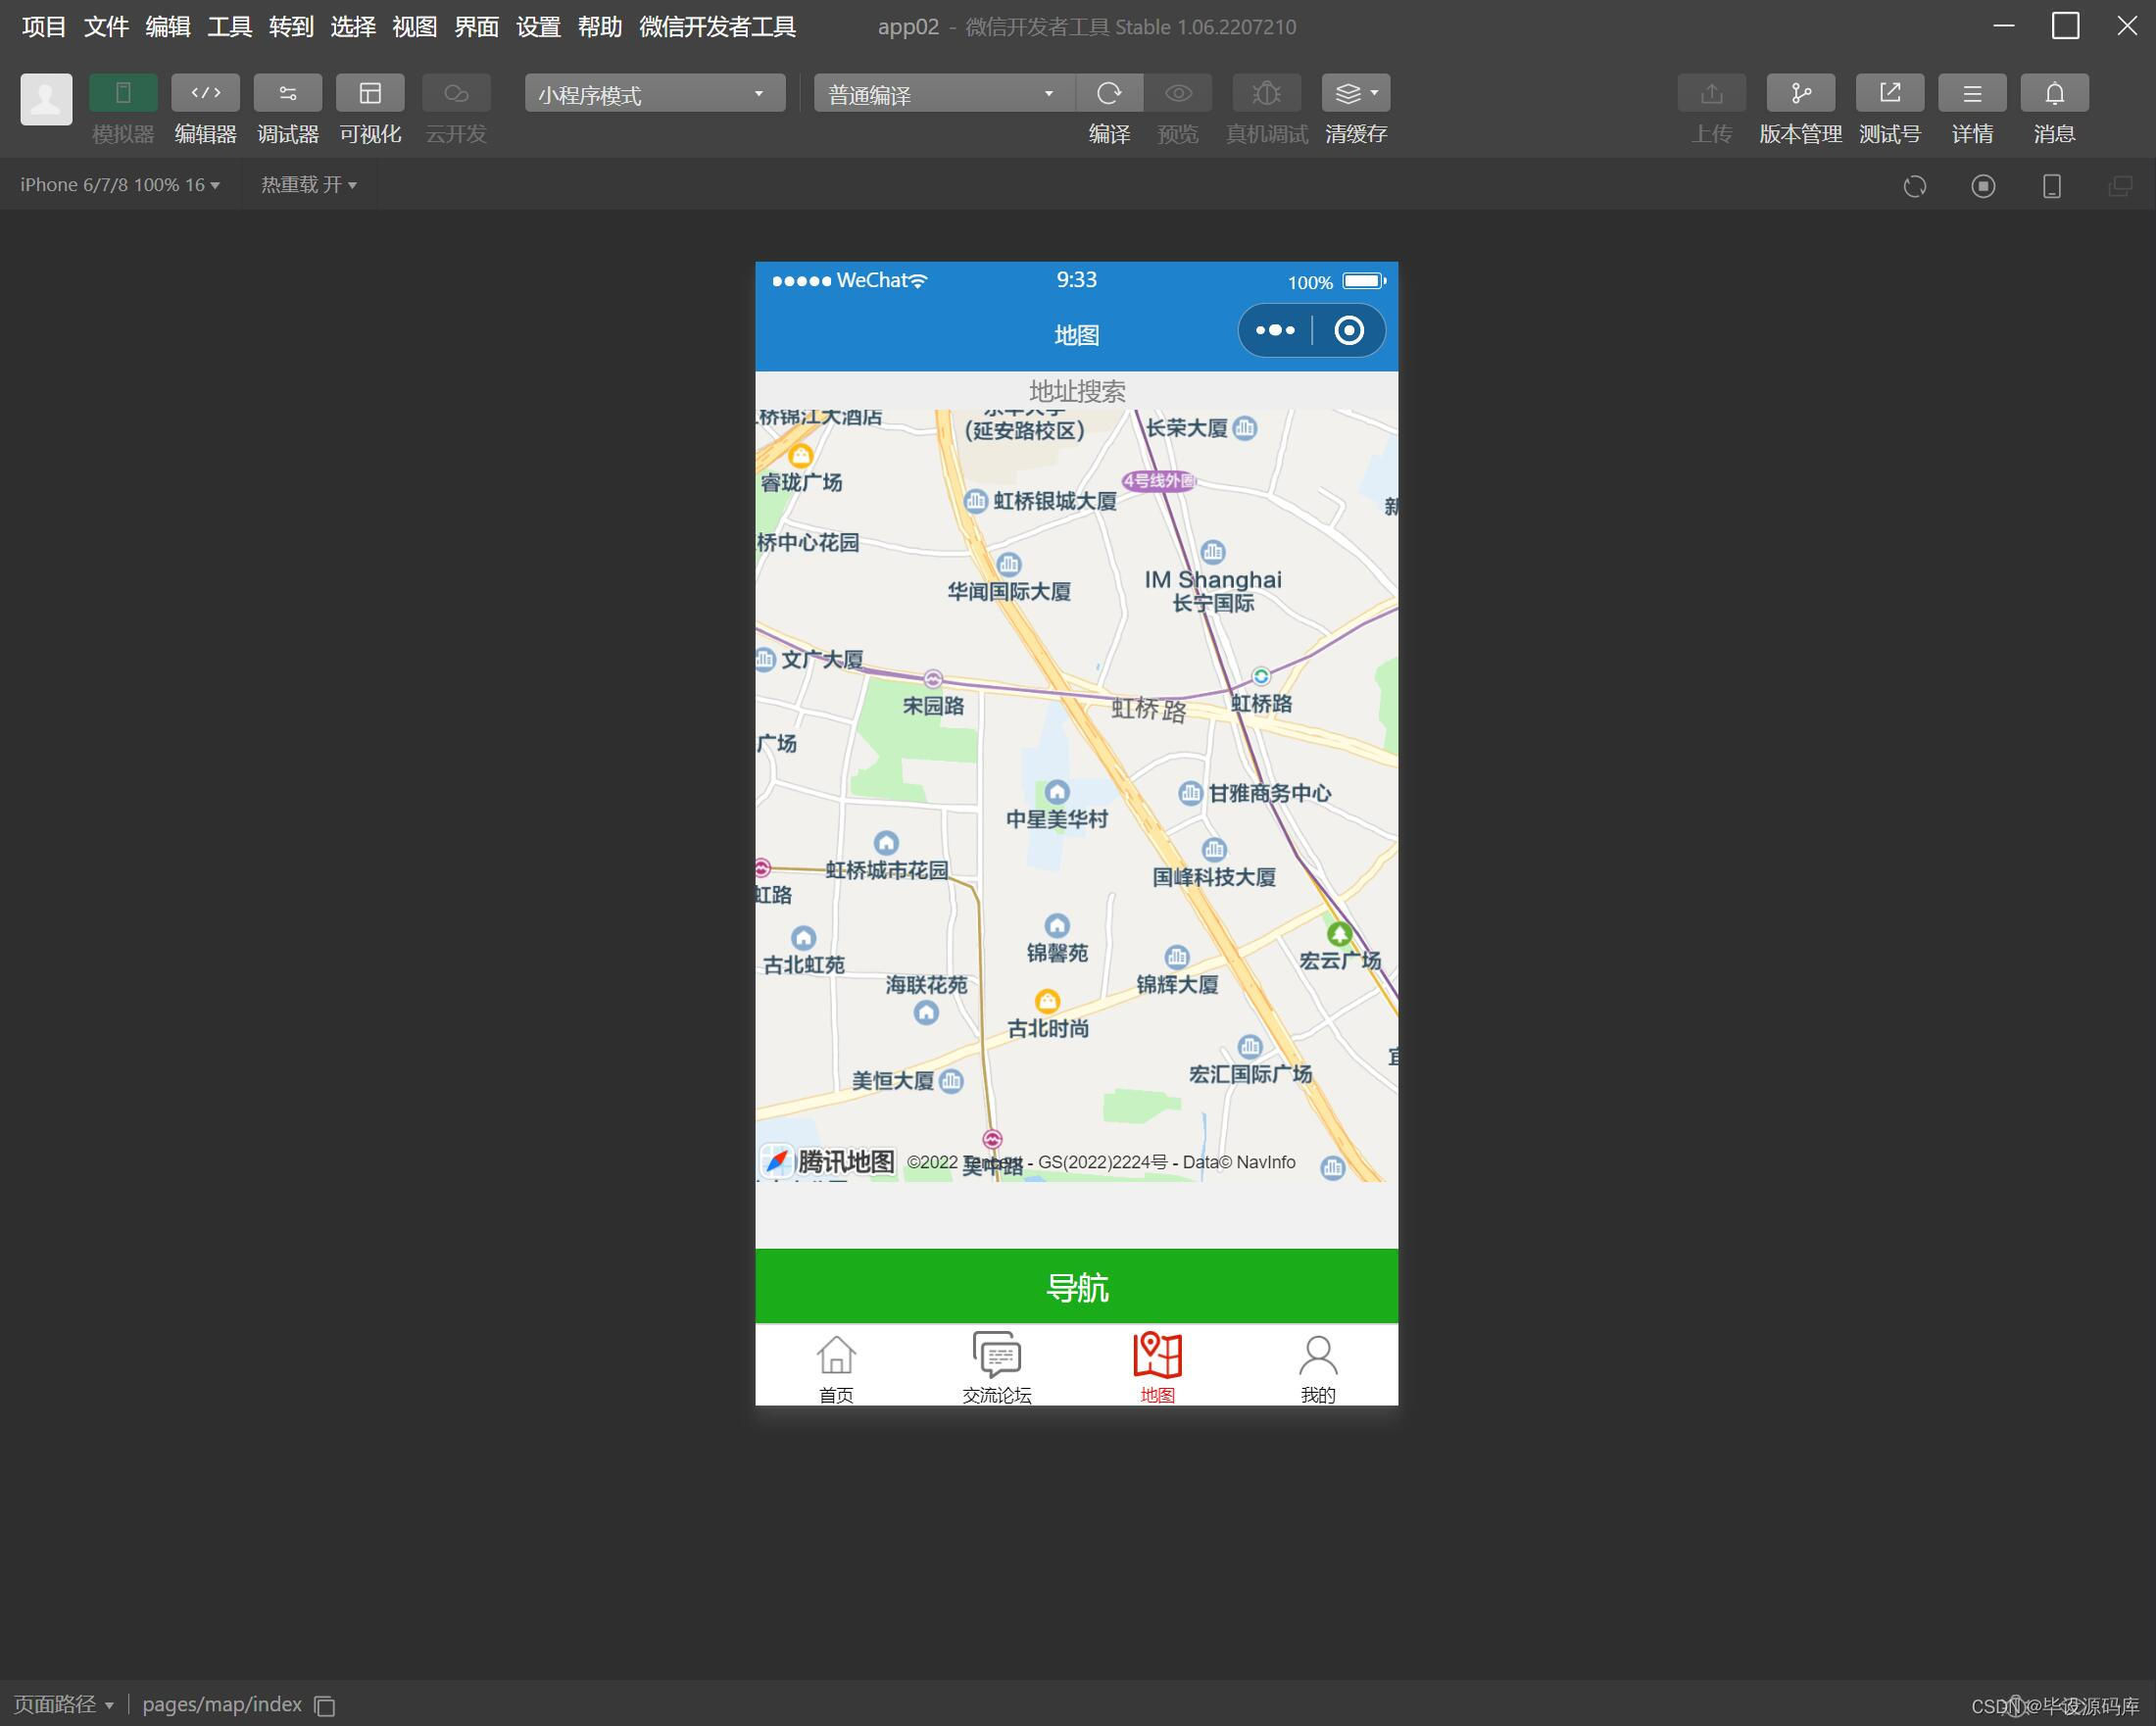Open the 视图 menu

coord(415,27)
